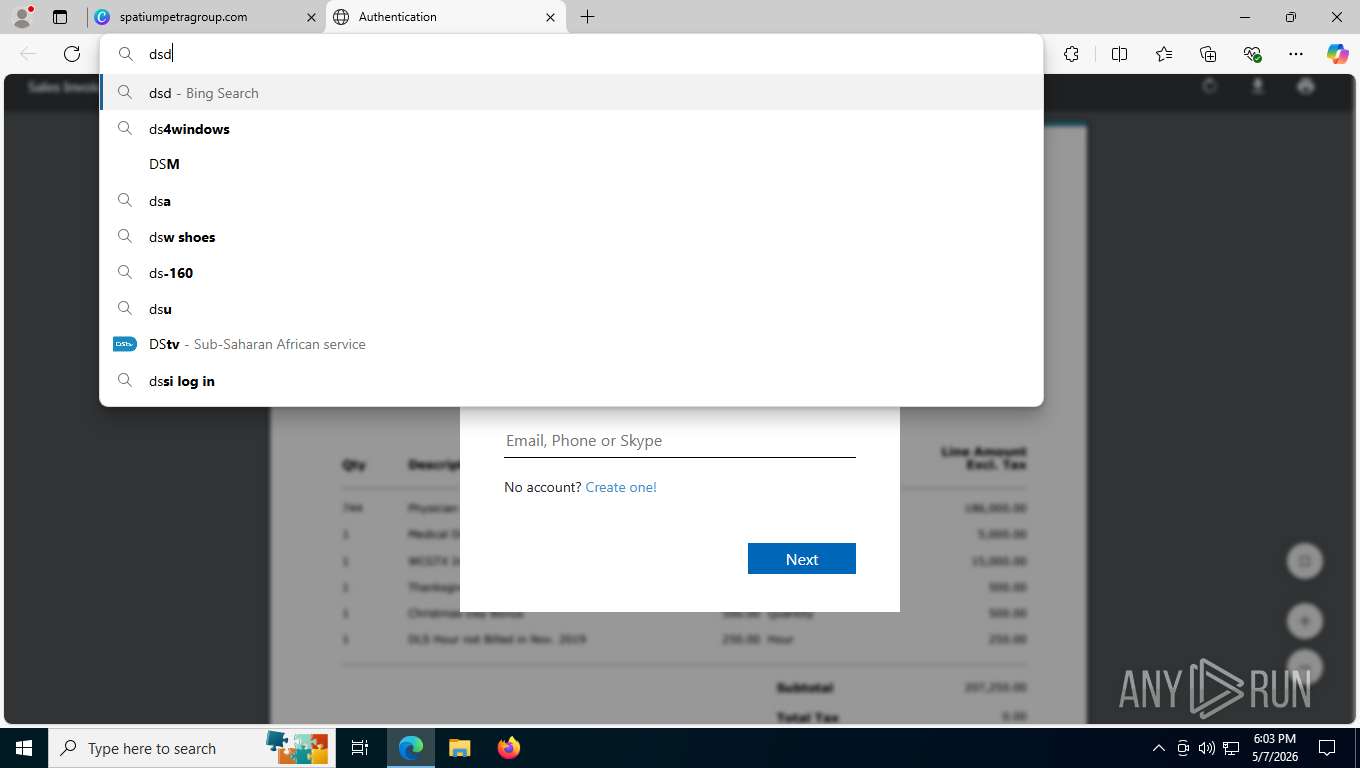
Task: Click the Email, Phone or Skype field
Action: click(x=680, y=441)
